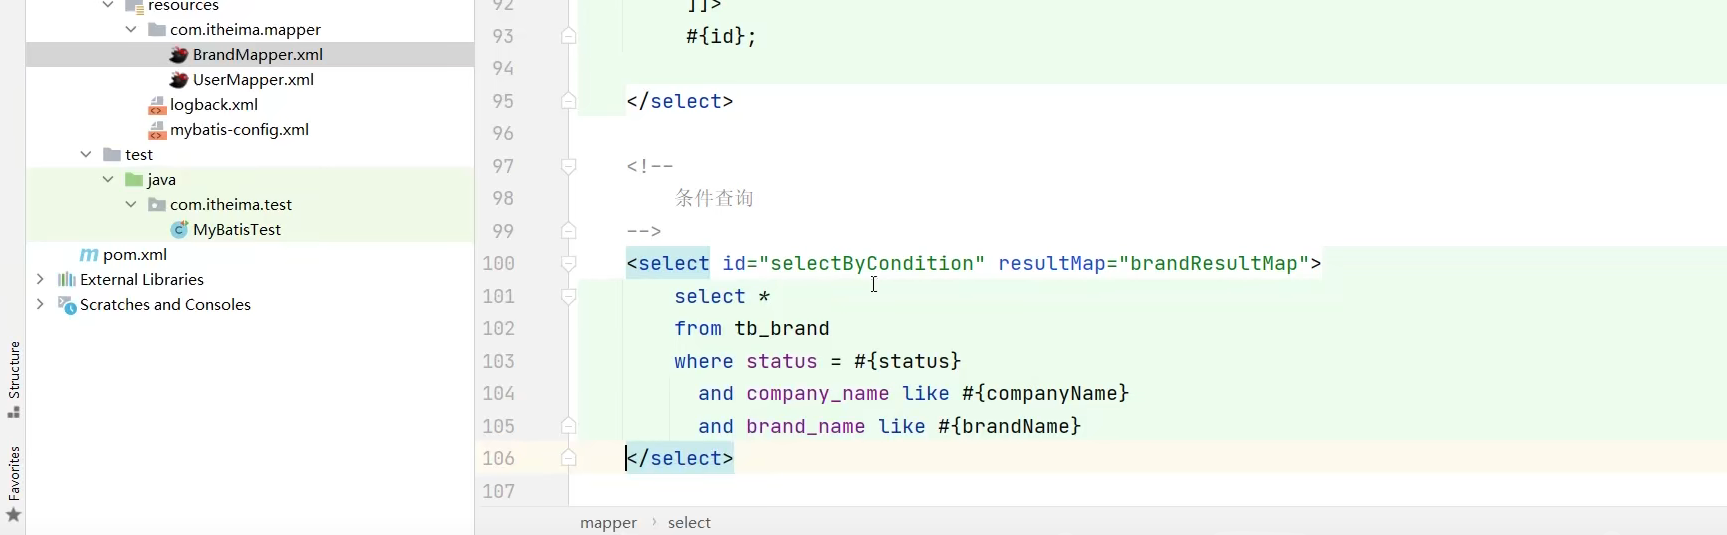
Task: Open the Favorites tool window
Action: tap(14, 484)
